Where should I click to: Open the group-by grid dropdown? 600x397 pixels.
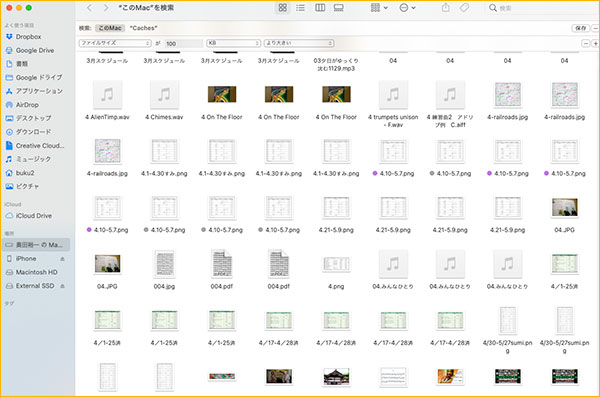click(x=379, y=8)
